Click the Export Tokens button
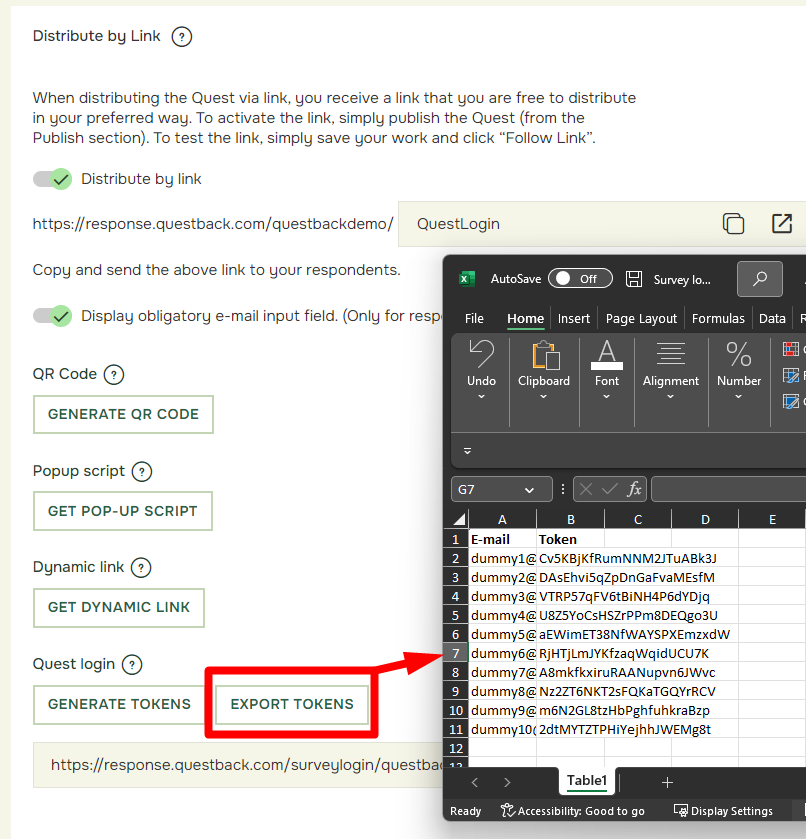806x839 pixels. click(x=292, y=704)
